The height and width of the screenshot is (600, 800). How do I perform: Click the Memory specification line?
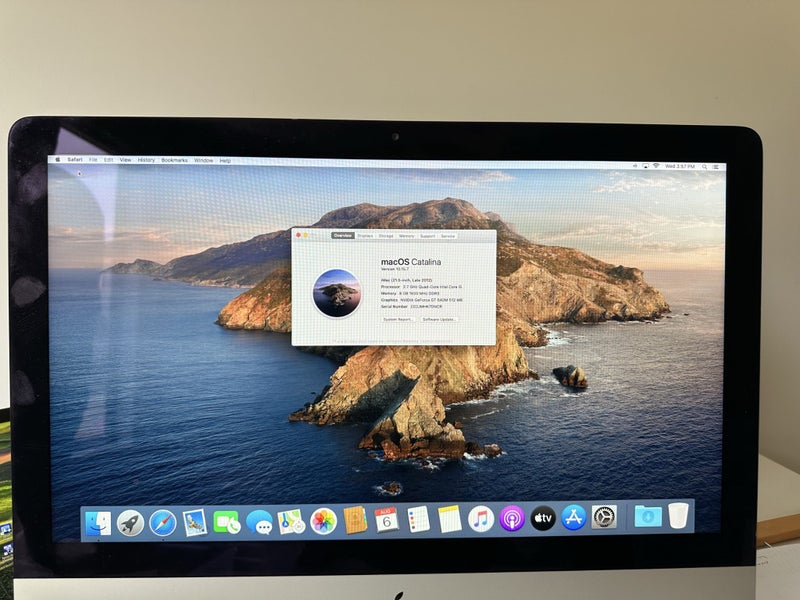tap(410, 294)
